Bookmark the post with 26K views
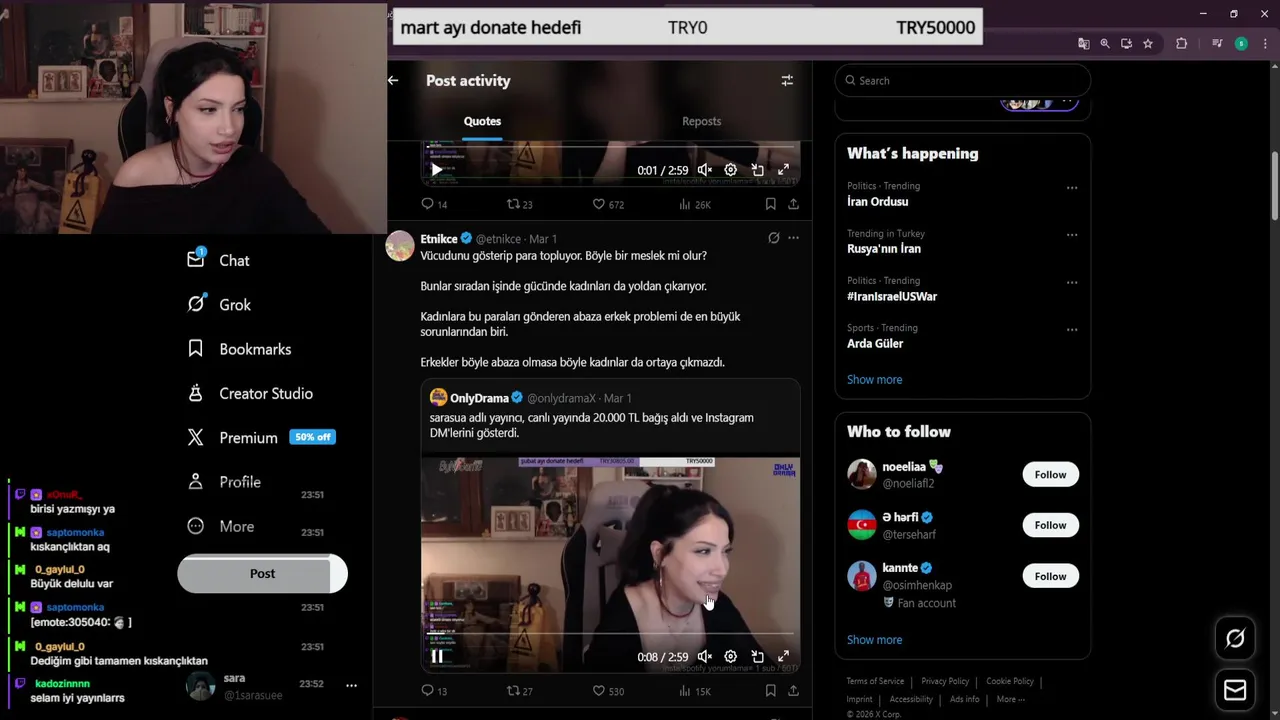This screenshot has height=720, width=1280. pos(770,204)
